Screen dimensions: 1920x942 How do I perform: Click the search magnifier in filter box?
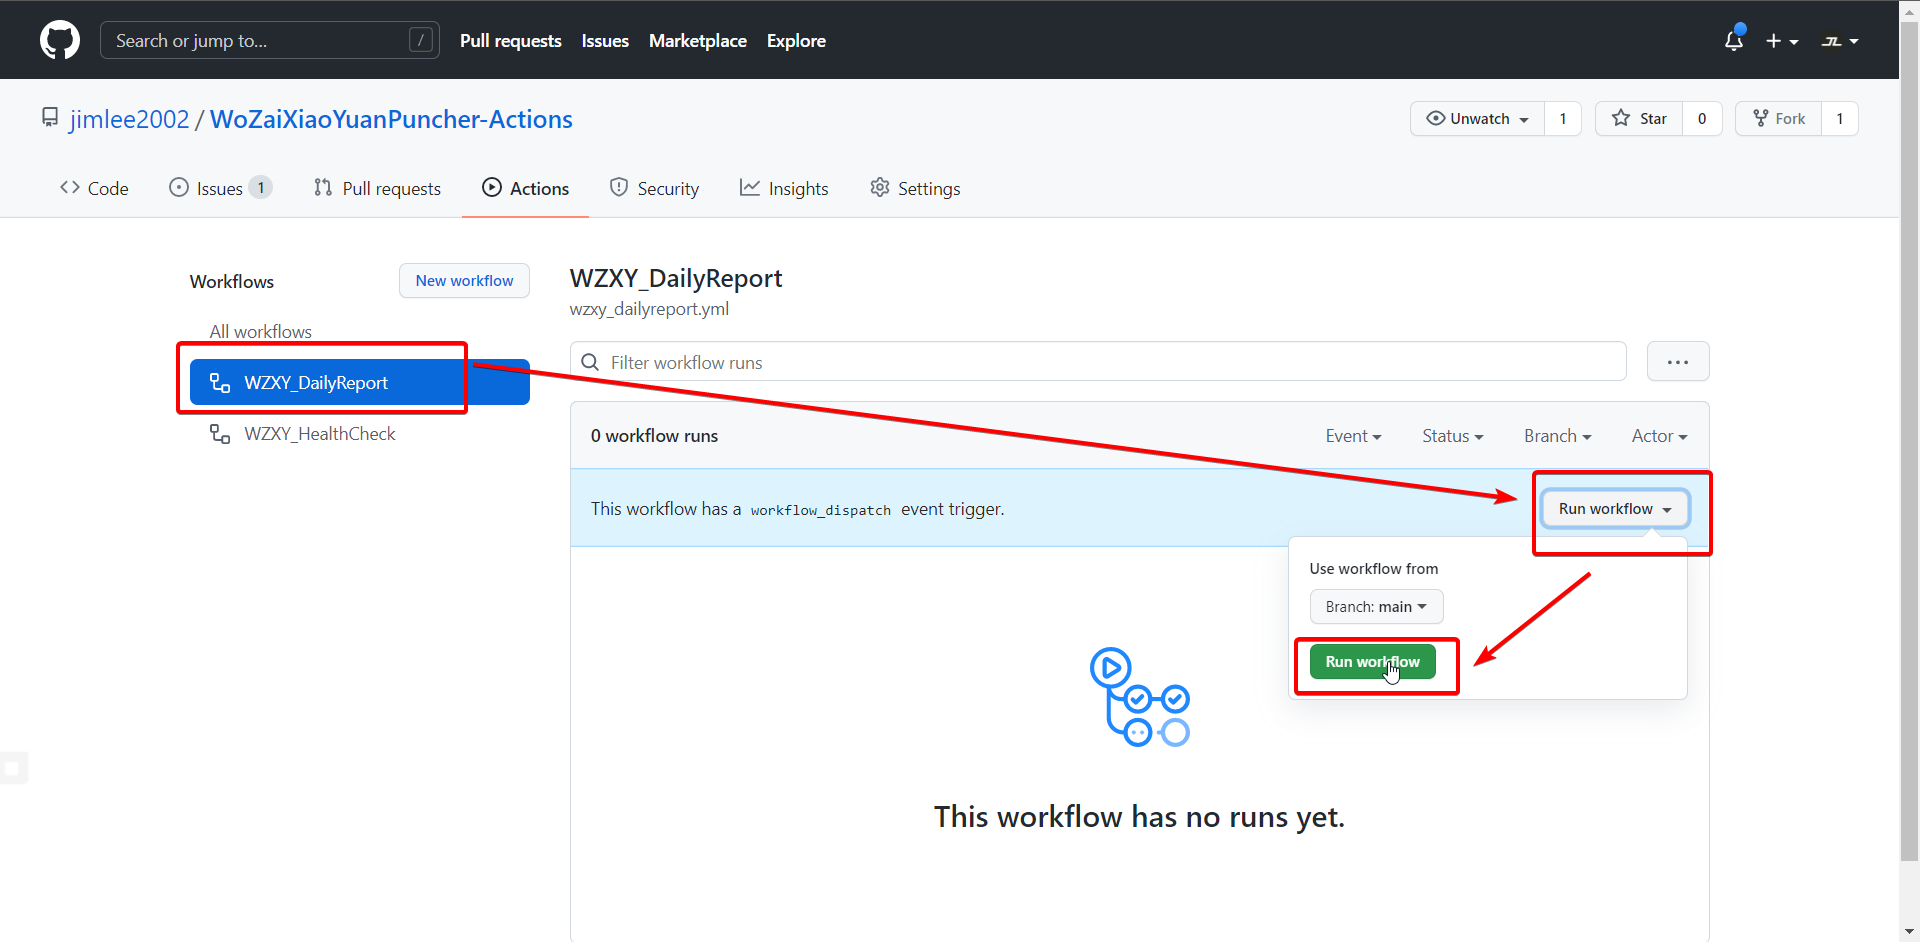[590, 362]
